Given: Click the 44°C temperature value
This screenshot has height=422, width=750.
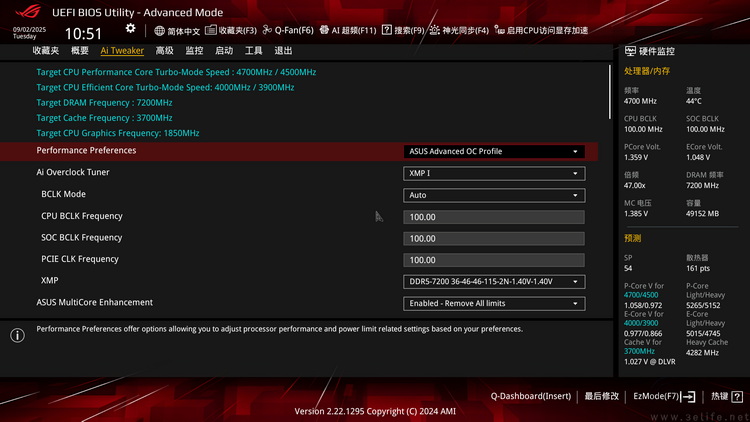Looking at the screenshot, I should [694, 101].
